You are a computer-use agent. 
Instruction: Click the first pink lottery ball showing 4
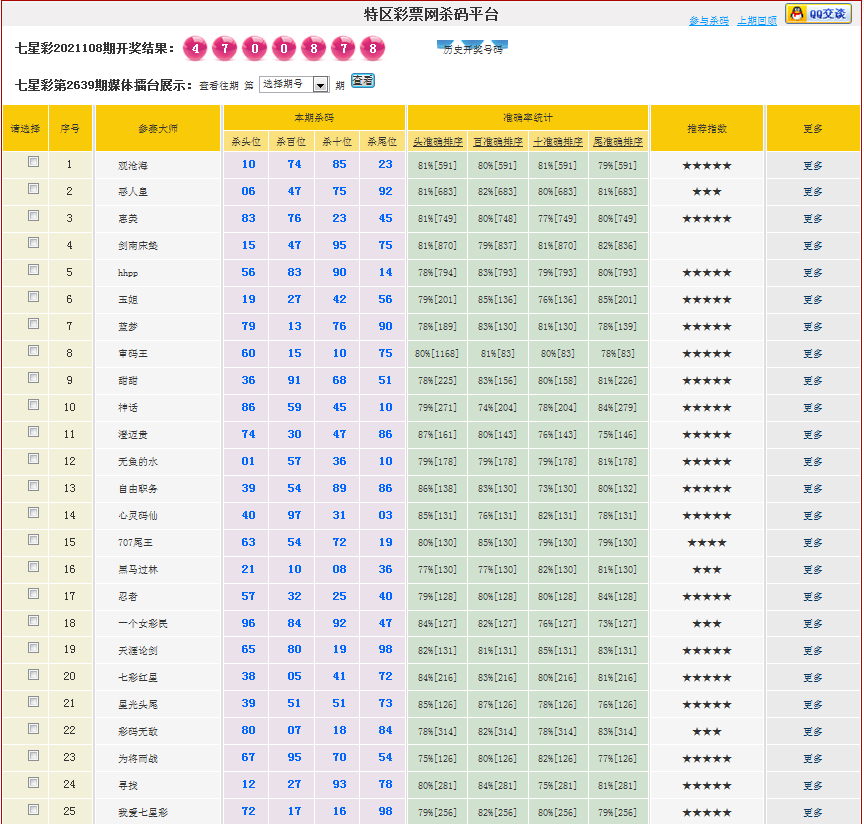[x=196, y=49]
